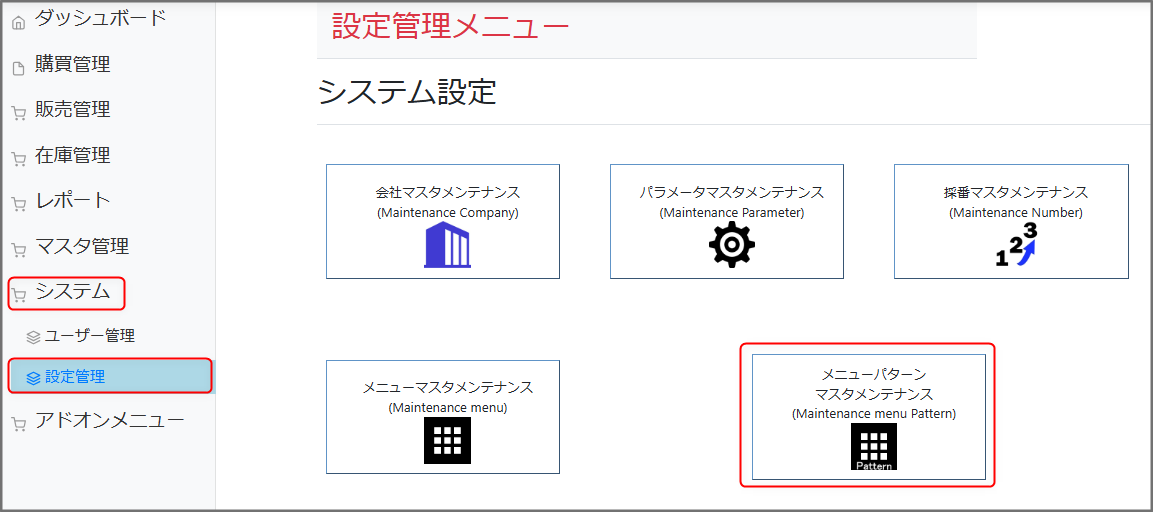The width and height of the screenshot is (1153, 512).
Task: Click the grid icon under メニューマスタメンテナンス
Action: coord(447,440)
